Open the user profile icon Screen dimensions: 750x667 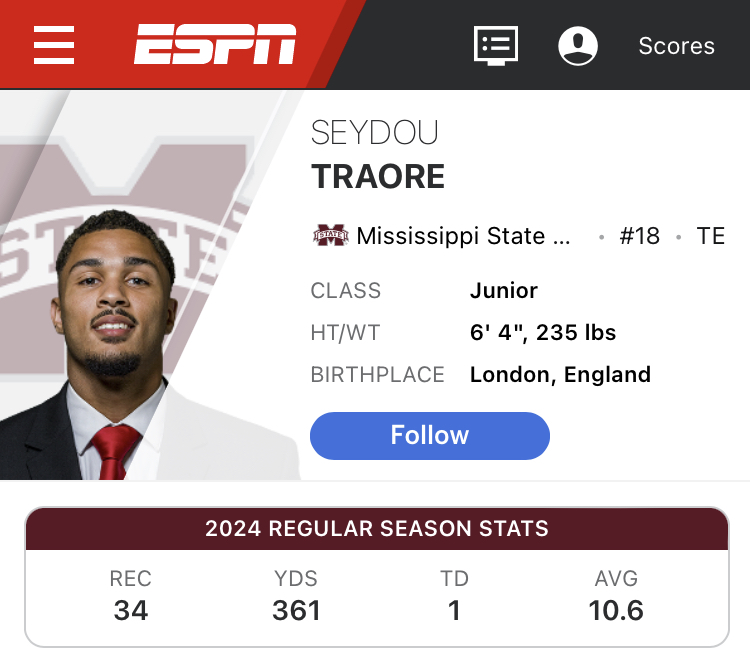pyautogui.click(x=578, y=45)
